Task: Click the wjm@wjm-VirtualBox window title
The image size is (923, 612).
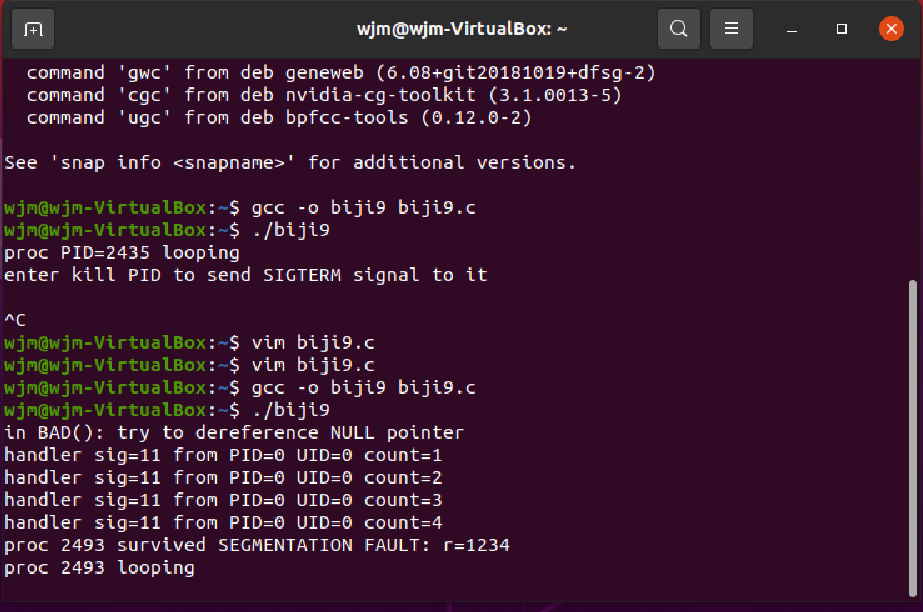Action: 462,29
